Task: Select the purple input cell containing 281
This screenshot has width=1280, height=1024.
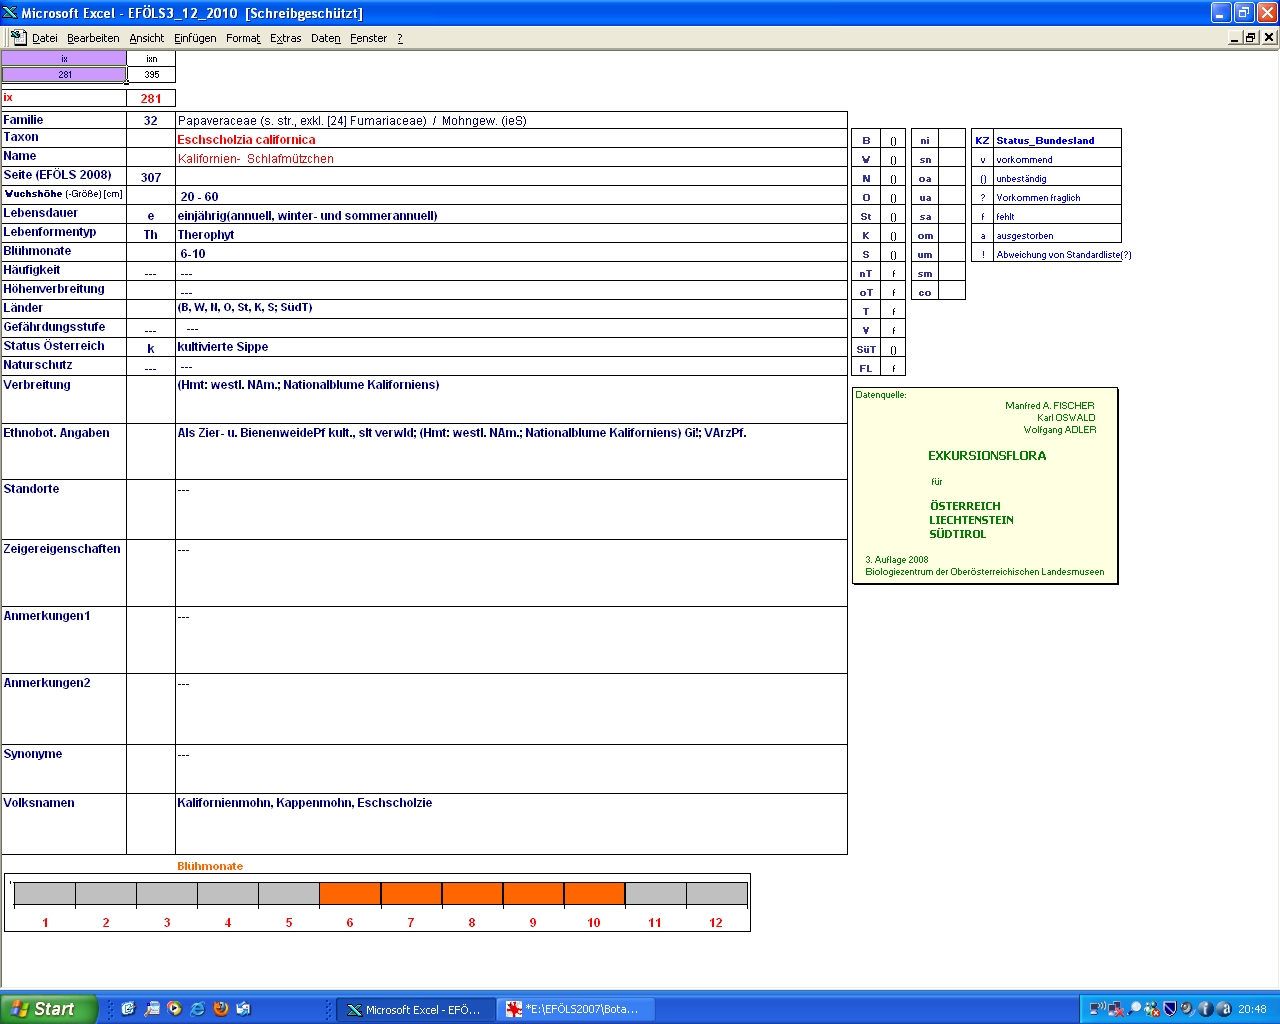Action: (x=64, y=75)
